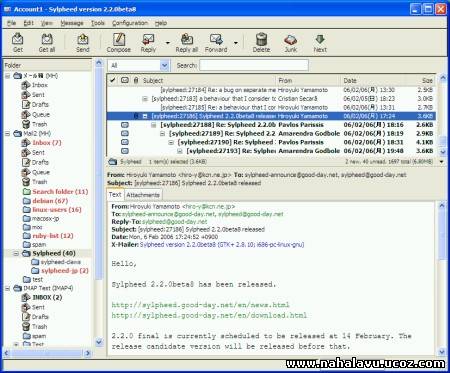This screenshot has height=373, width=450.
Task: Click the Reply toolbar icon
Action: point(148,43)
